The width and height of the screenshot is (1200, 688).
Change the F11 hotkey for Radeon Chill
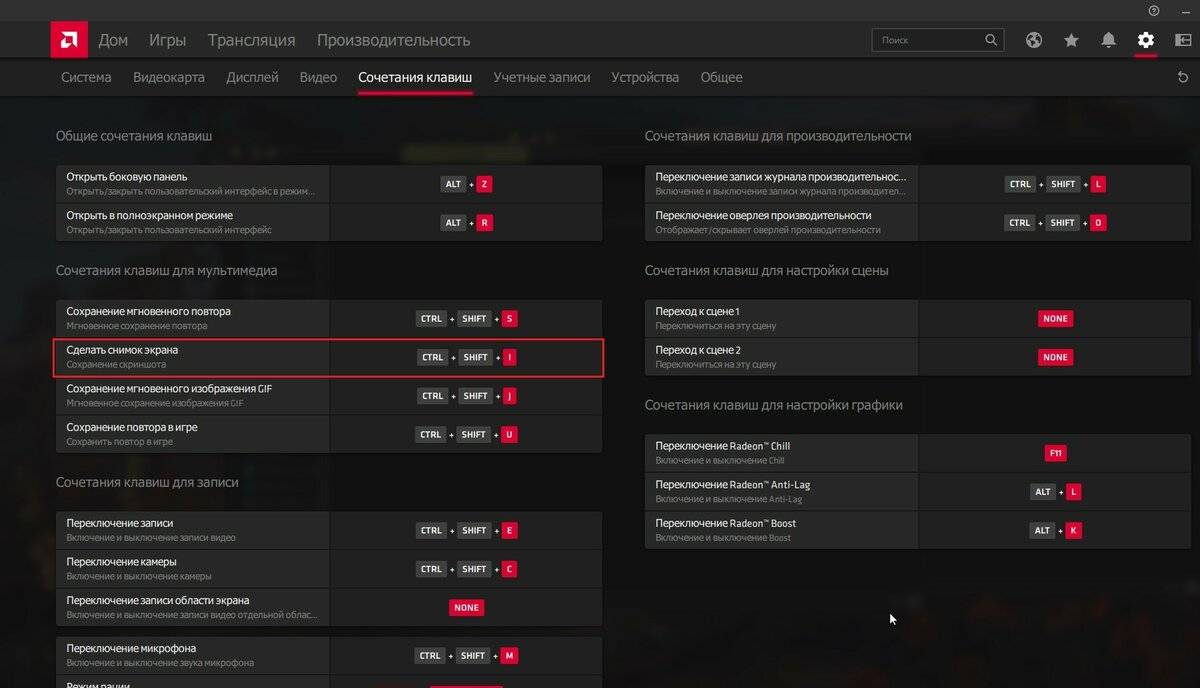(1055, 453)
